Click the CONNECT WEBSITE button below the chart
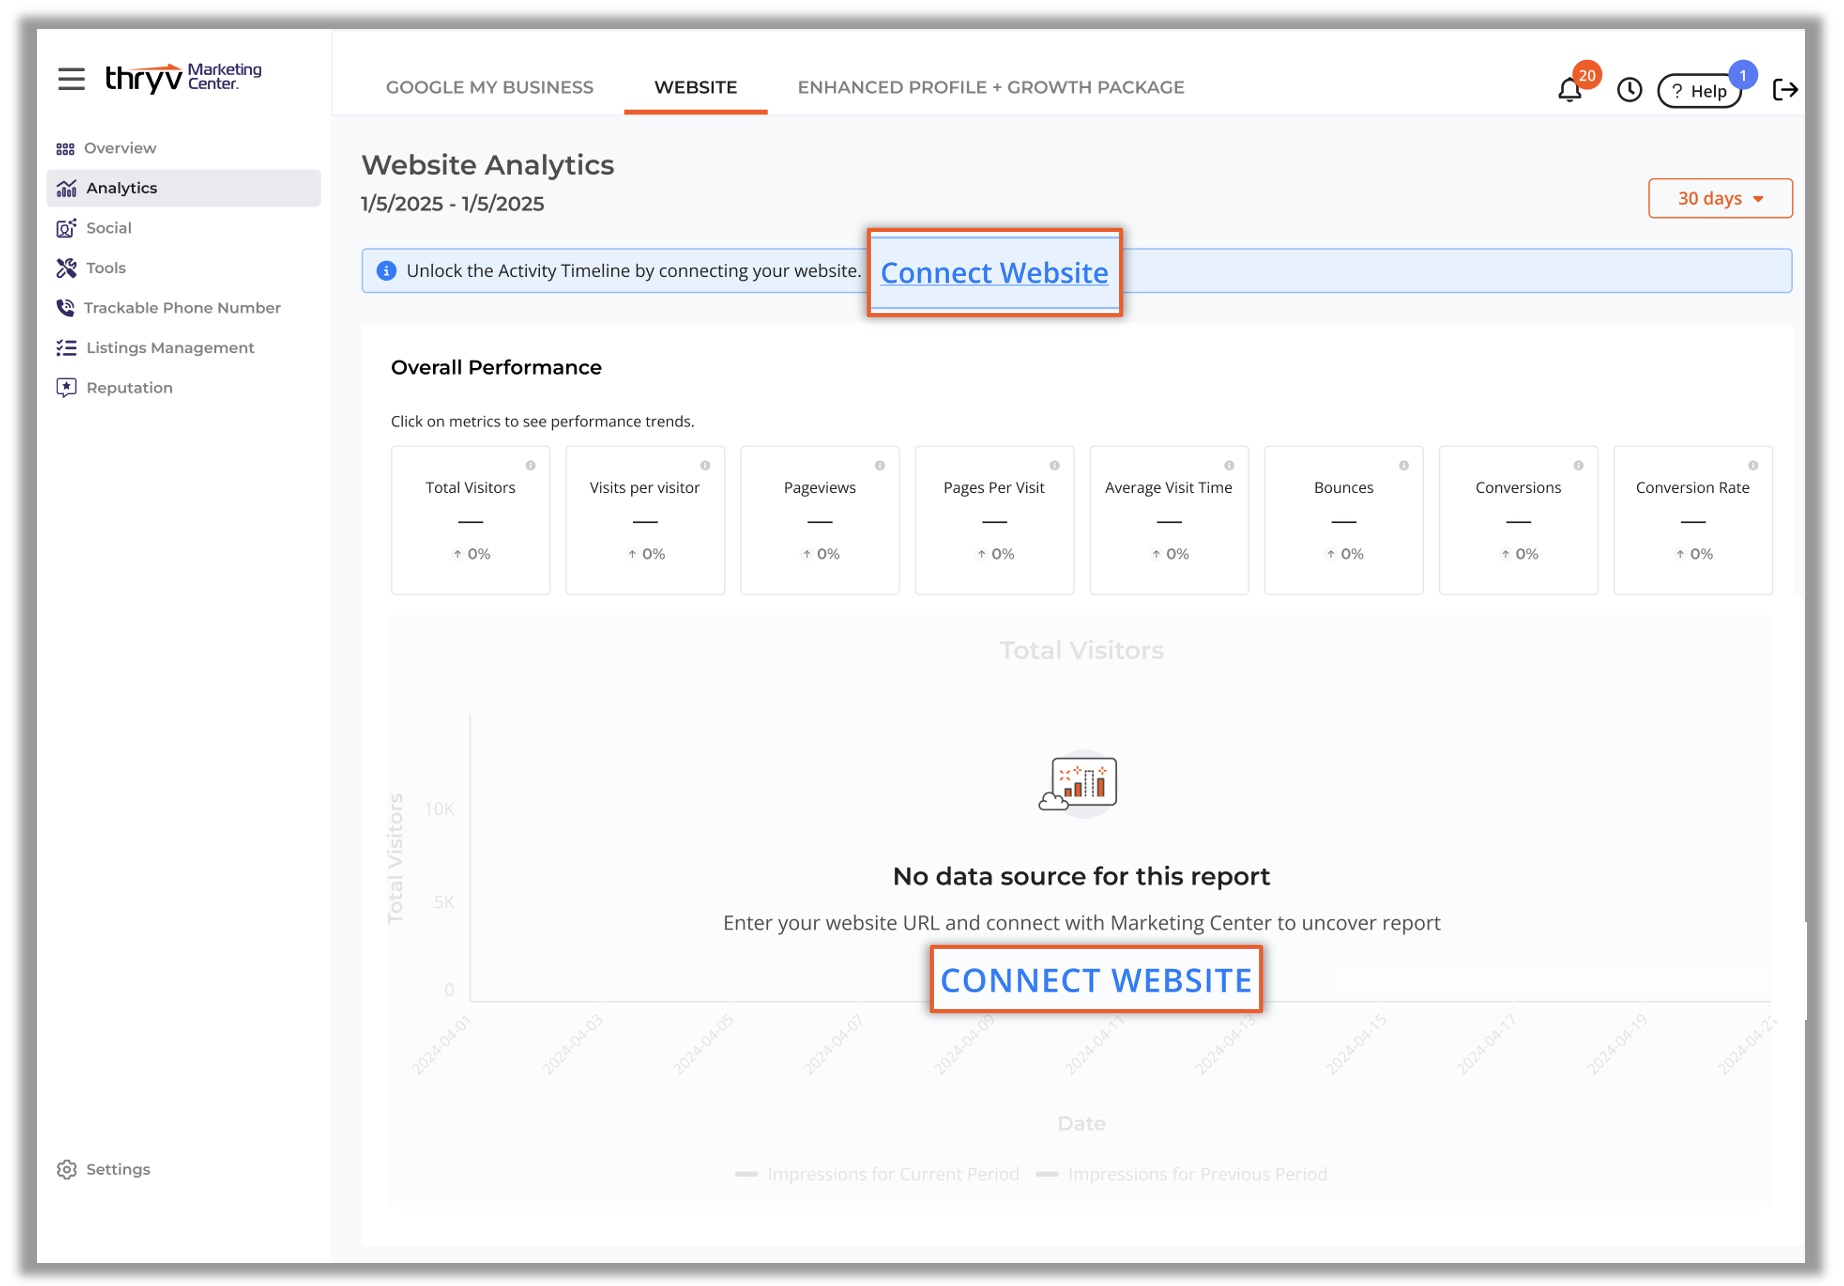 pos(1096,980)
